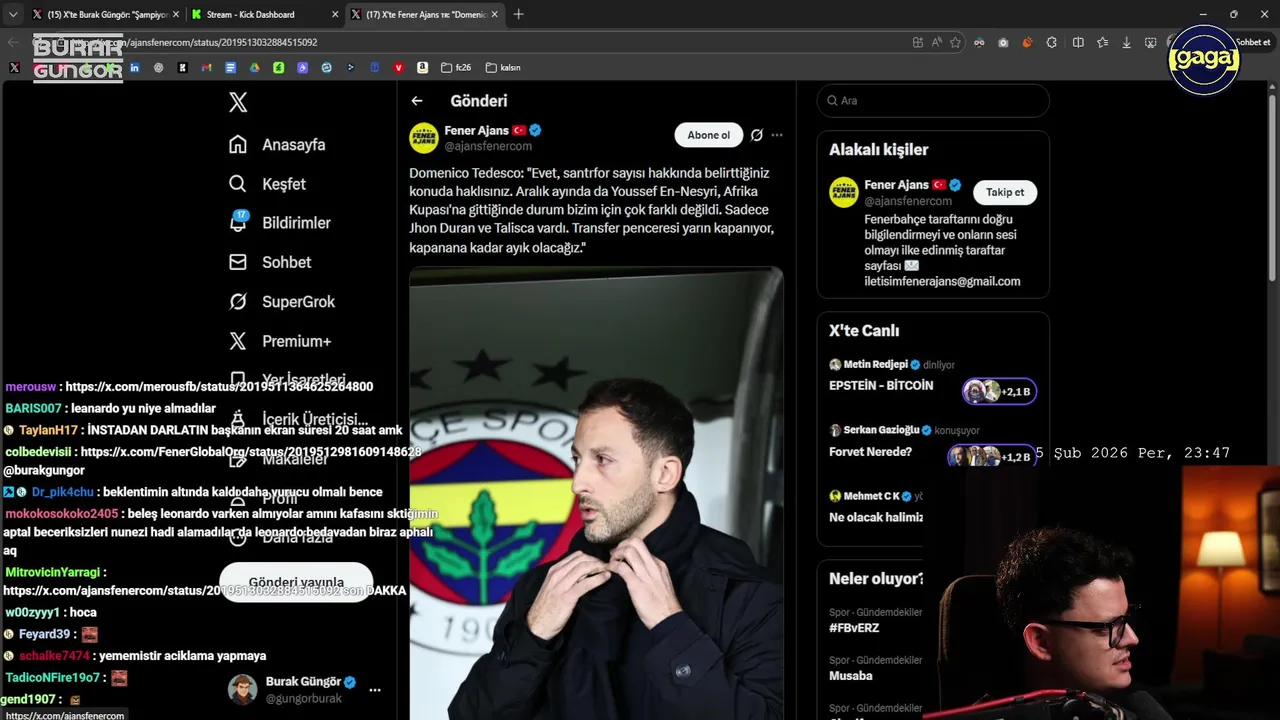Open the fc26 bookmarks folder

click(x=455, y=68)
